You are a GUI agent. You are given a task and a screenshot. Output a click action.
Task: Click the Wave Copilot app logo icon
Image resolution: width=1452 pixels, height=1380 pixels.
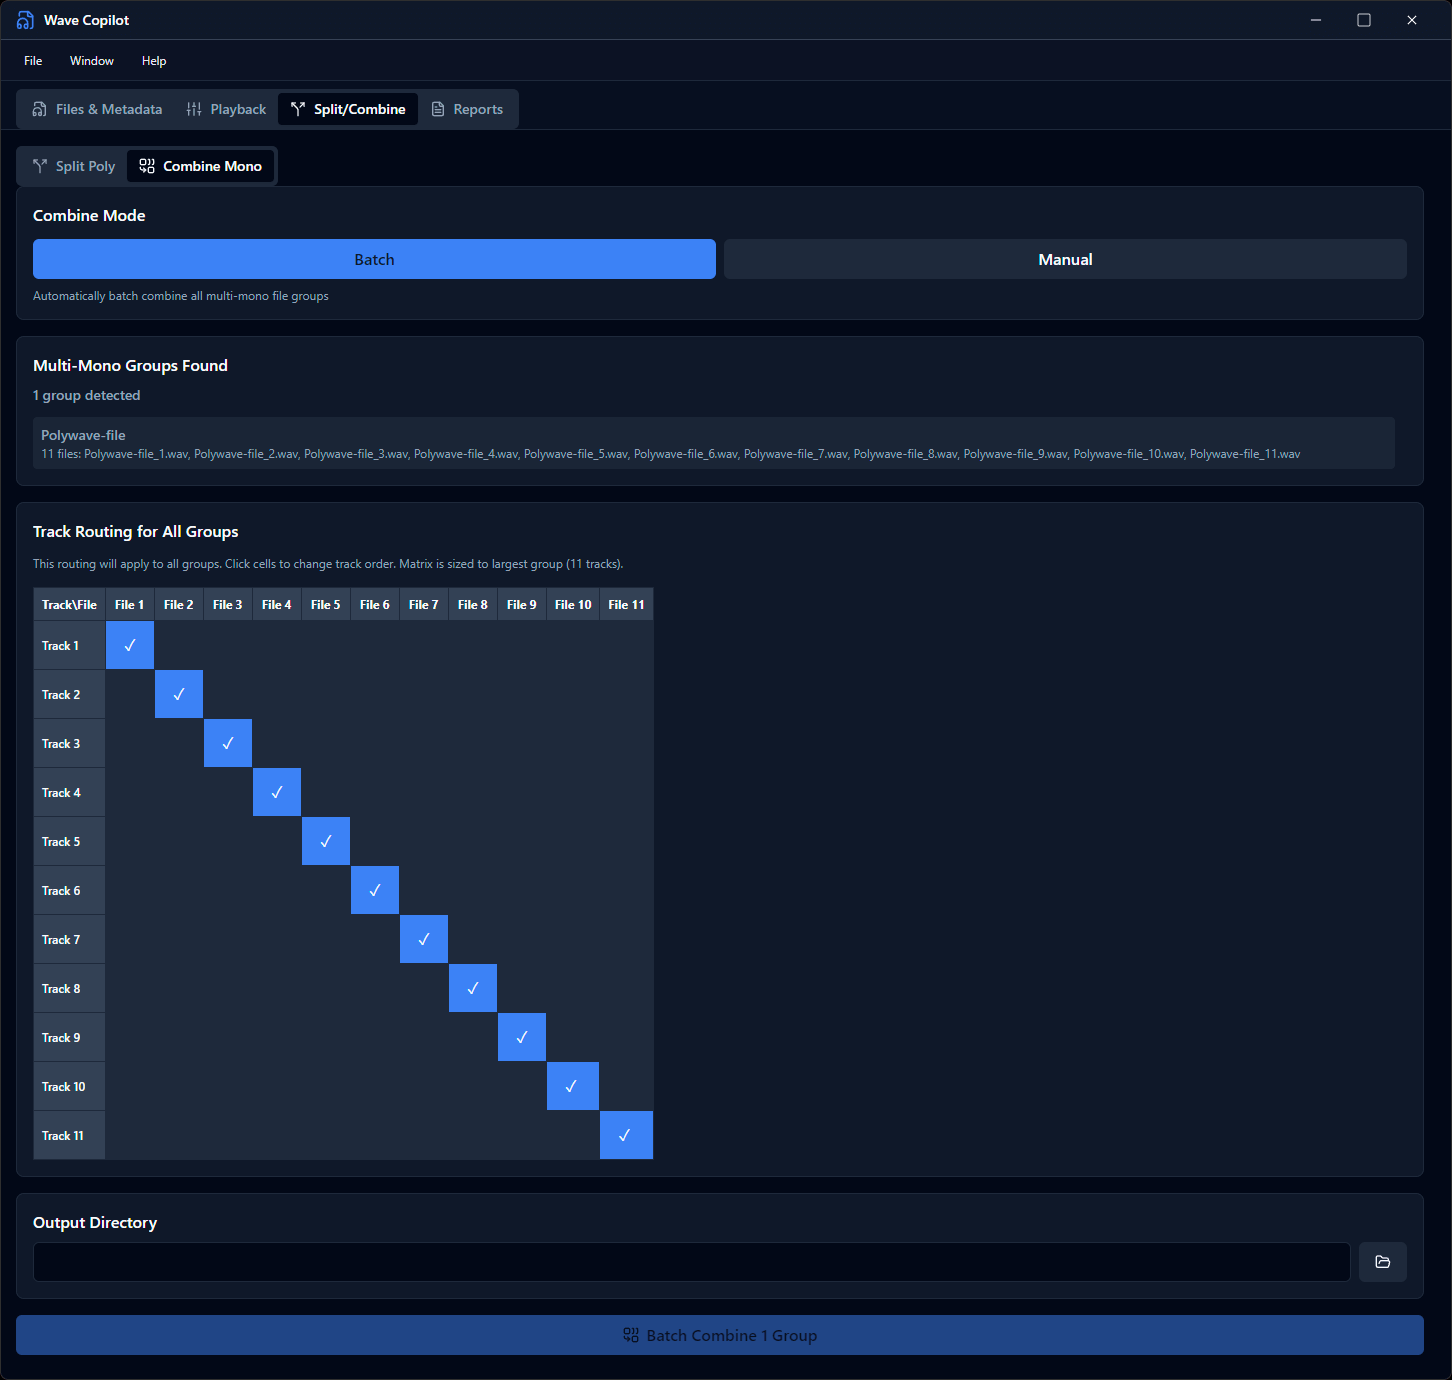(x=25, y=20)
